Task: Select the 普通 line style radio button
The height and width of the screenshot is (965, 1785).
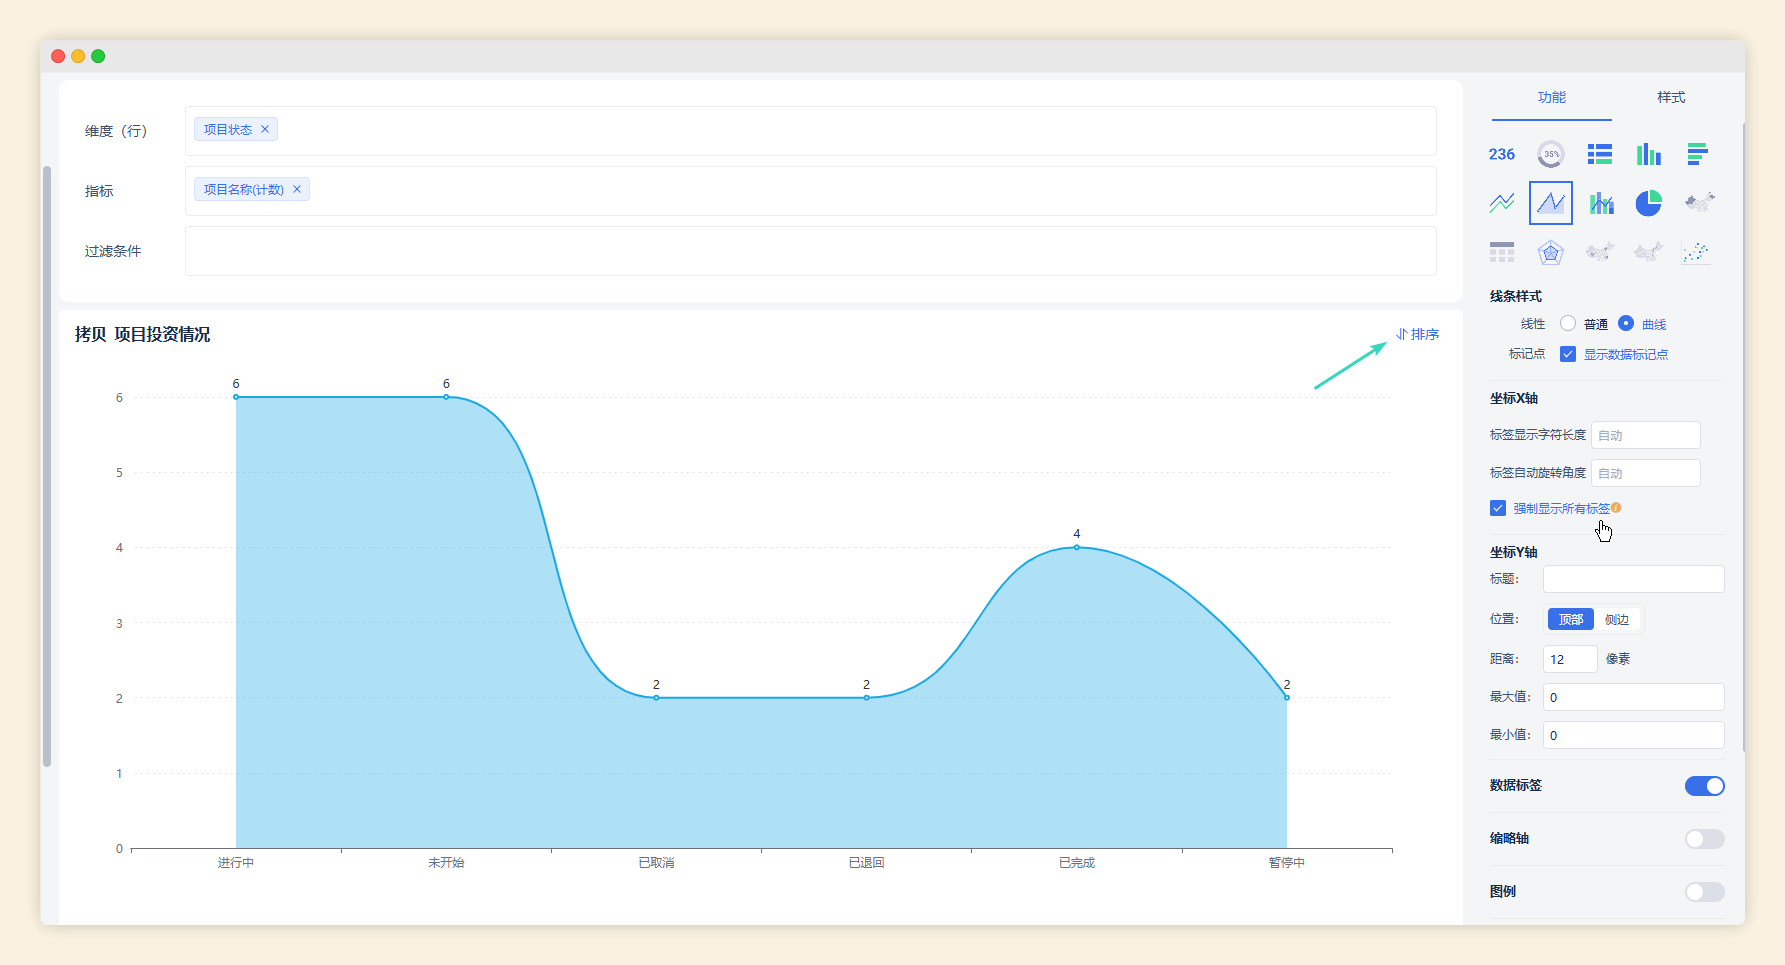Action: point(1568,323)
